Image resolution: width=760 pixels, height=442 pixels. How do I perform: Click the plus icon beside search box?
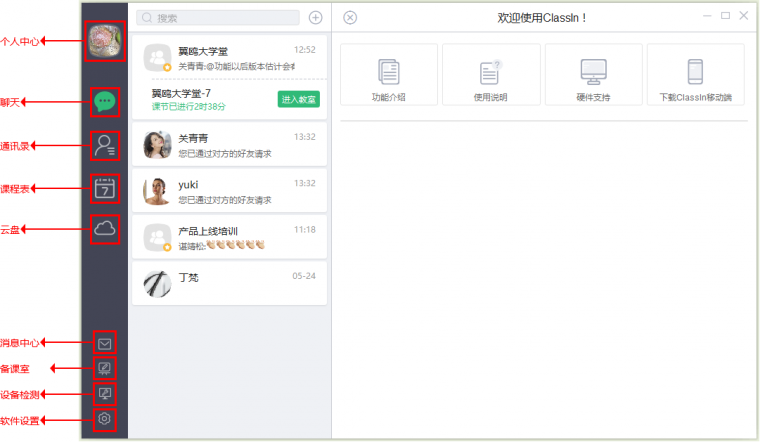pyautogui.click(x=316, y=18)
